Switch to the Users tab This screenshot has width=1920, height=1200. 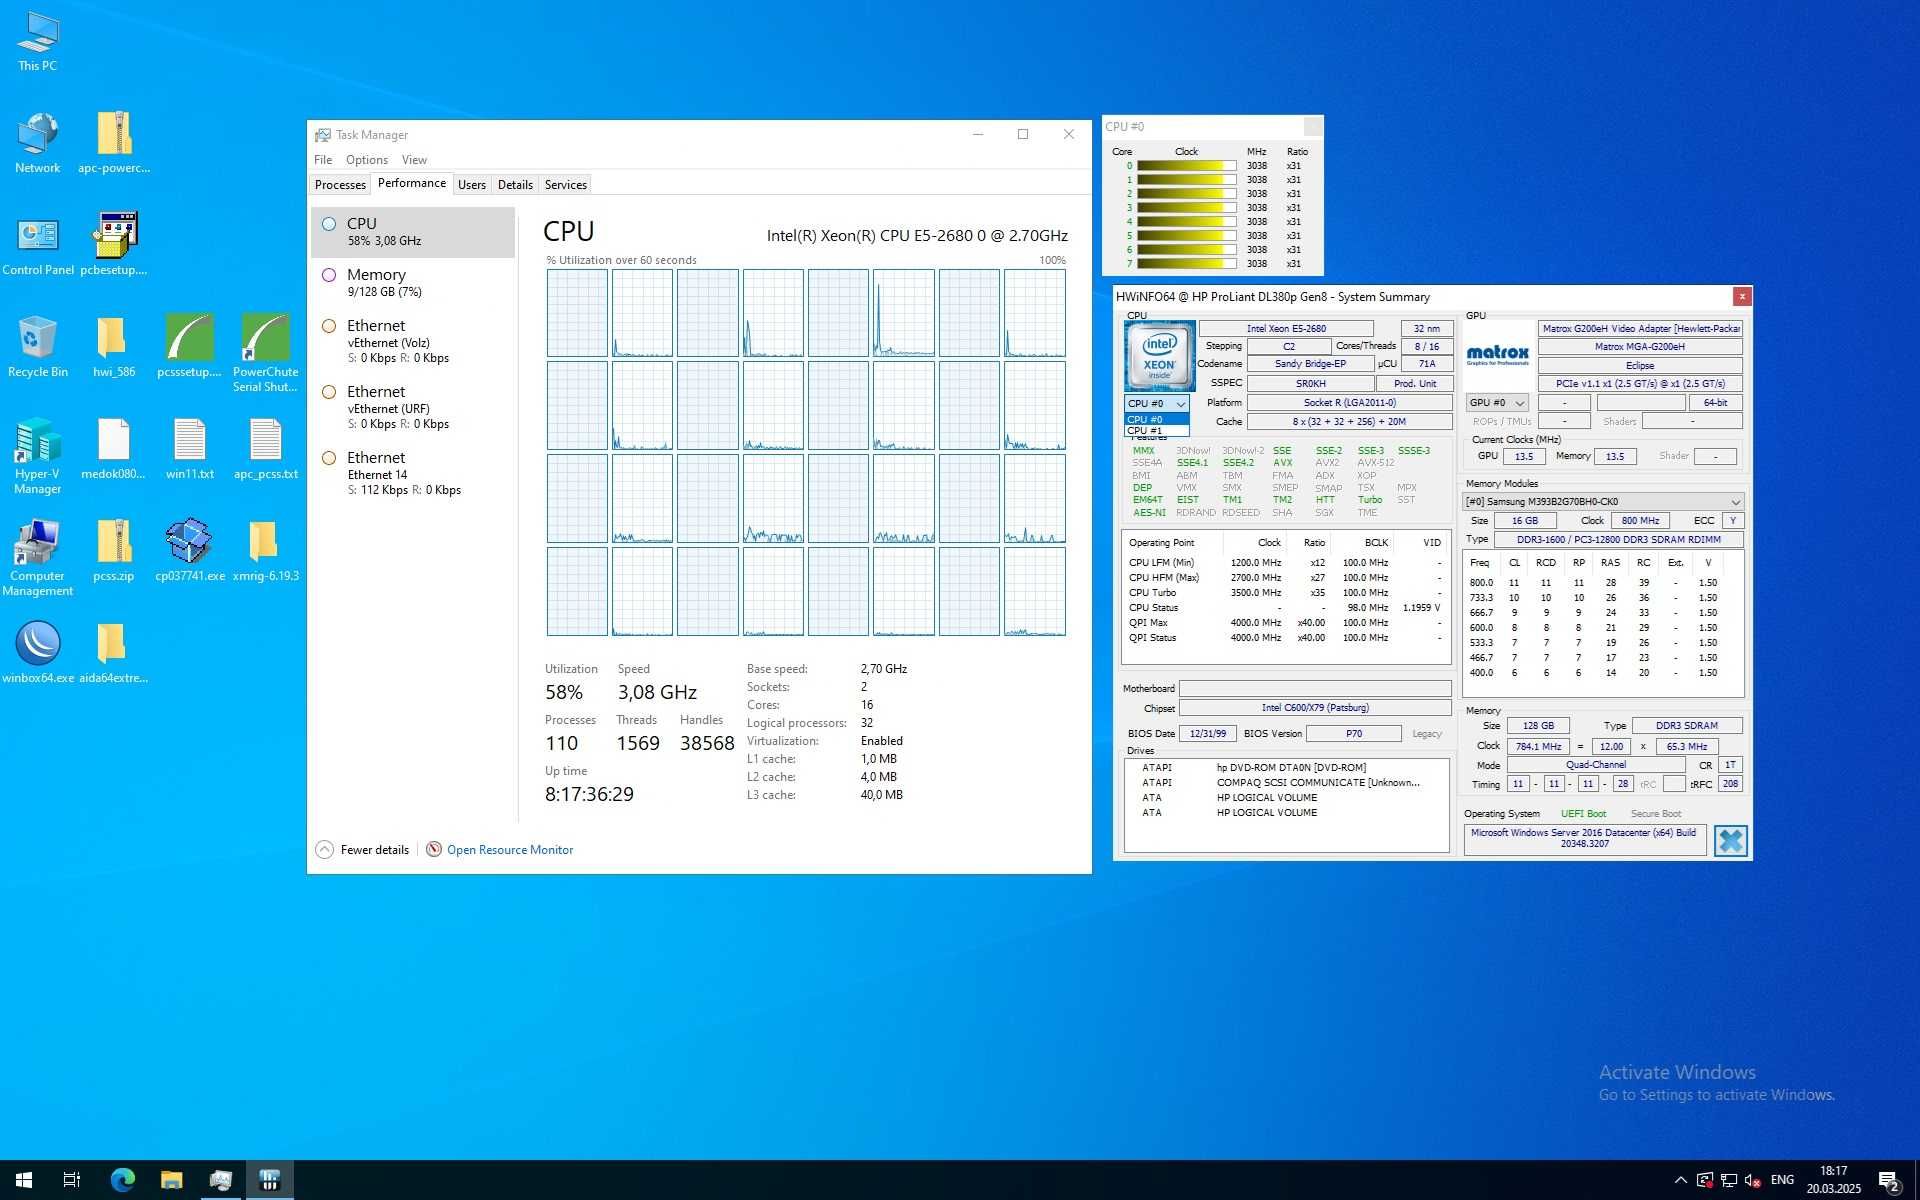point(472,184)
